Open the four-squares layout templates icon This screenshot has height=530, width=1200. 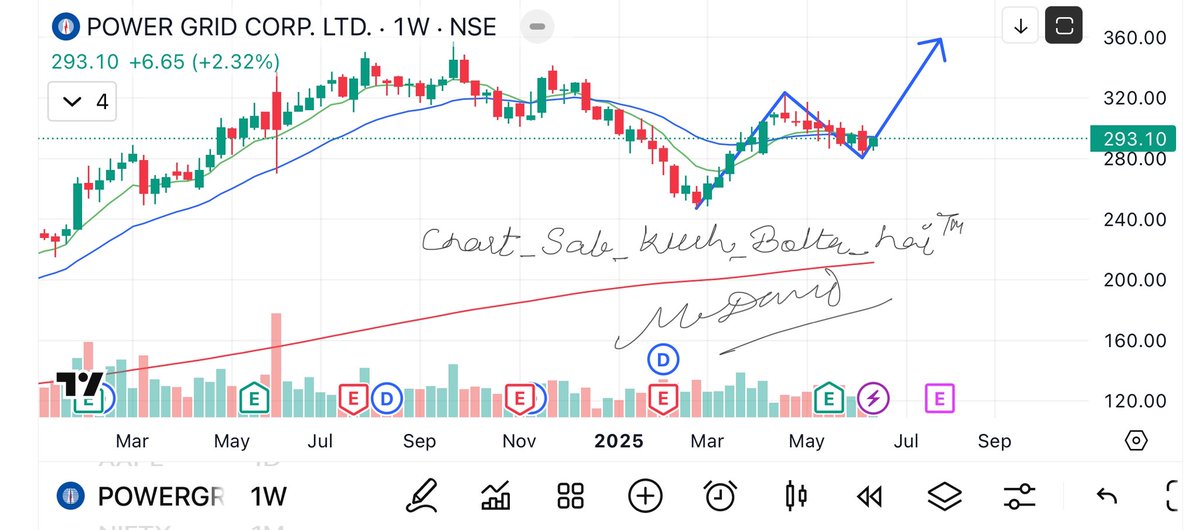click(x=570, y=494)
